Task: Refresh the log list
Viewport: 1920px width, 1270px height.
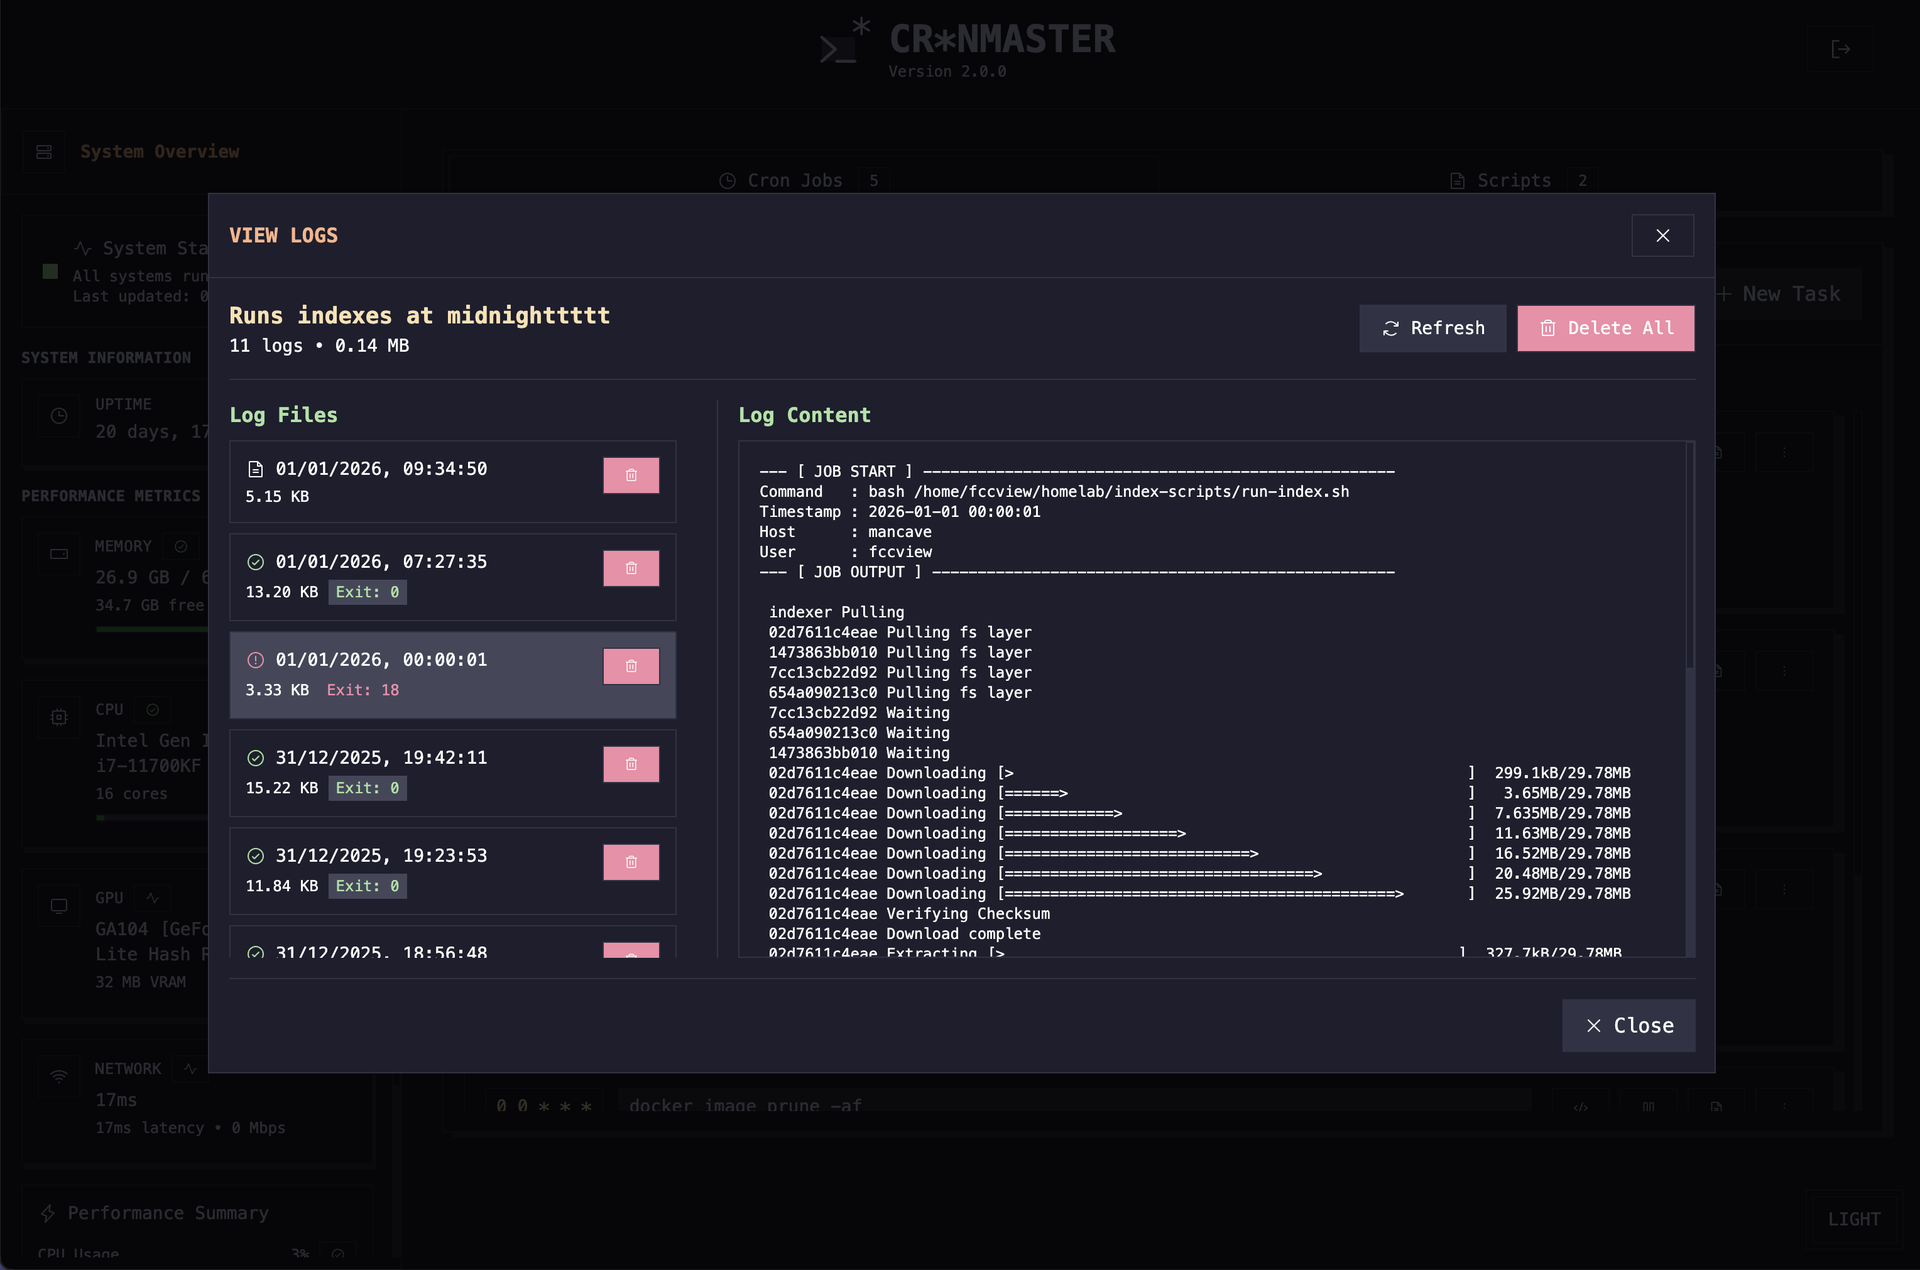Action: click(1432, 328)
